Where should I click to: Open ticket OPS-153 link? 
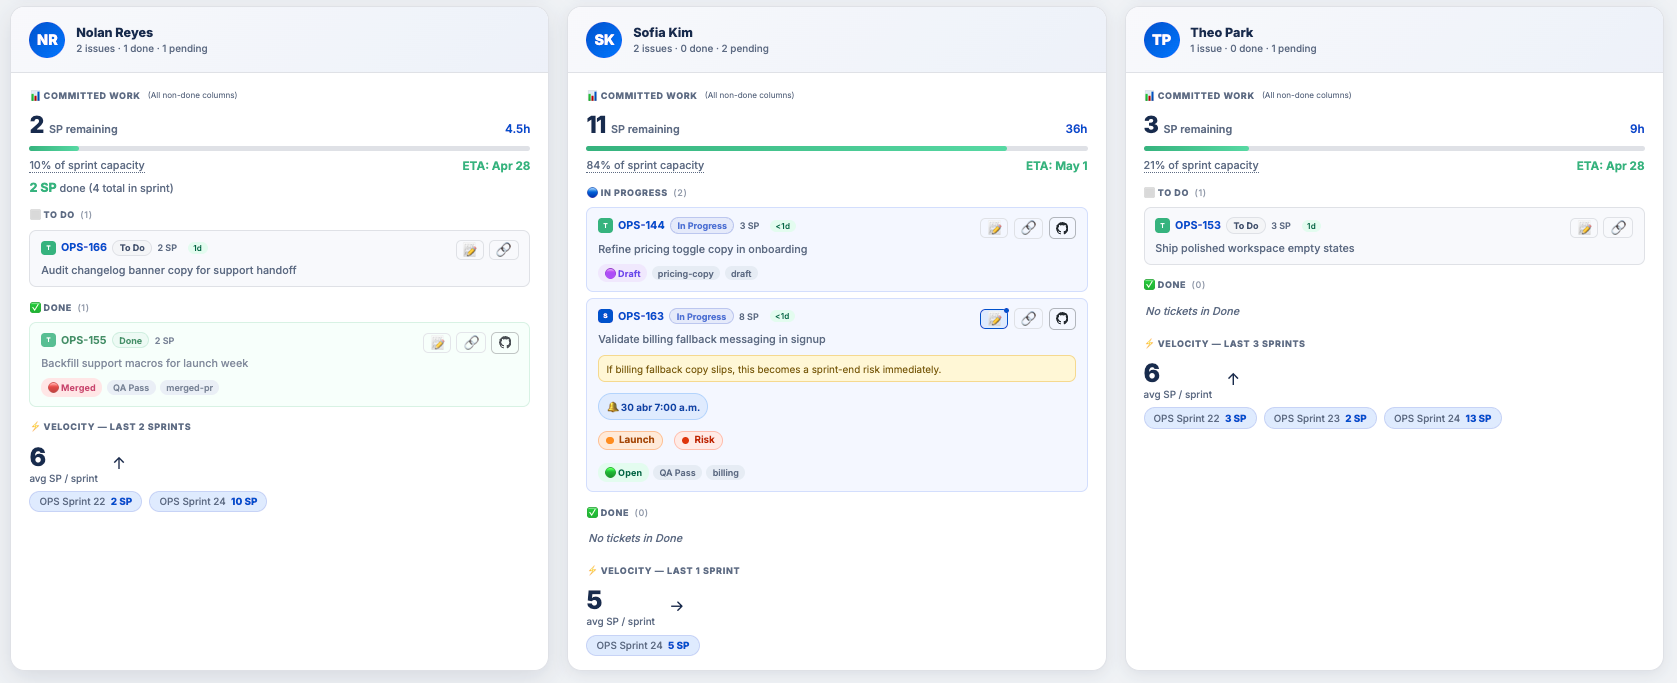point(1198,225)
